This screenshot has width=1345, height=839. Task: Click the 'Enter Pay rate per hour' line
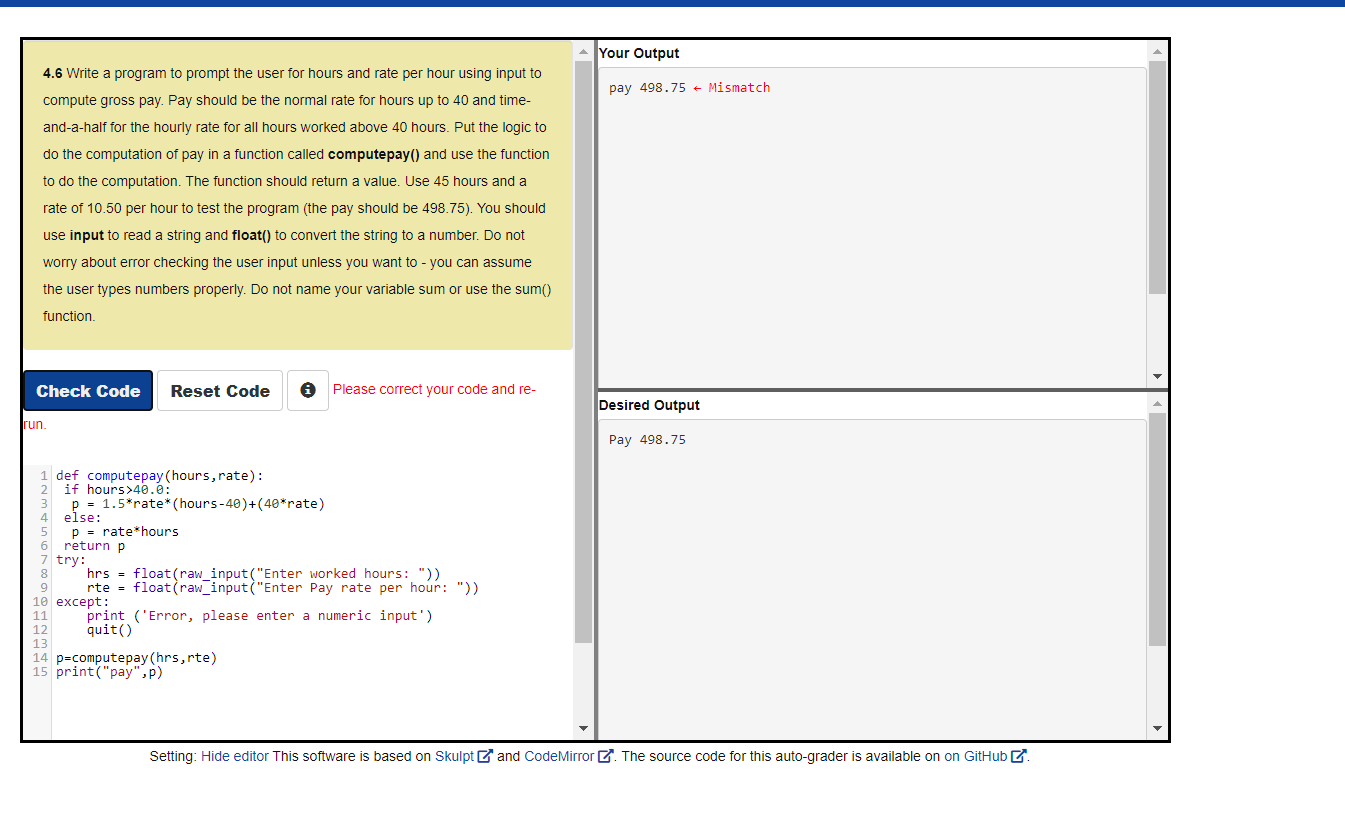(x=283, y=588)
